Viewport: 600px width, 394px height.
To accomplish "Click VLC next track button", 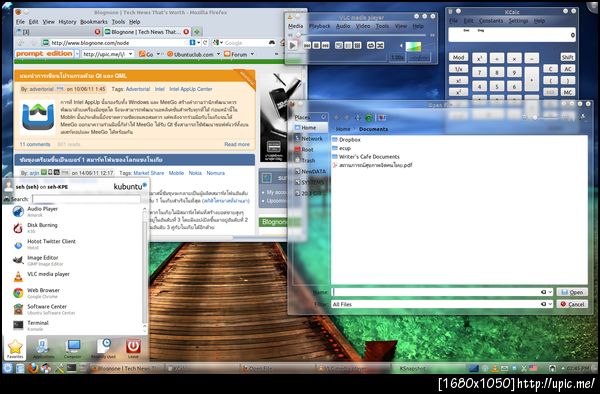I will [x=325, y=46].
